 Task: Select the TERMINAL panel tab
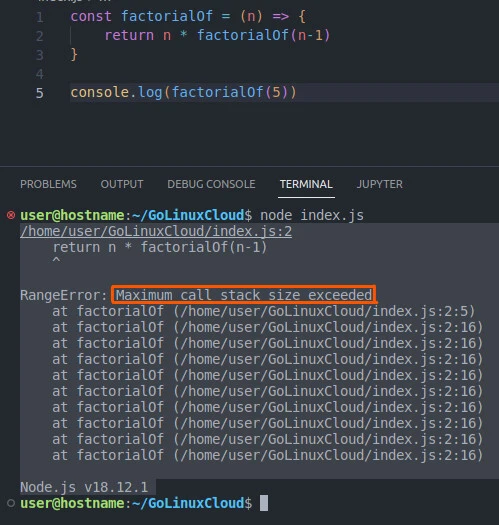pyautogui.click(x=306, y=184)
